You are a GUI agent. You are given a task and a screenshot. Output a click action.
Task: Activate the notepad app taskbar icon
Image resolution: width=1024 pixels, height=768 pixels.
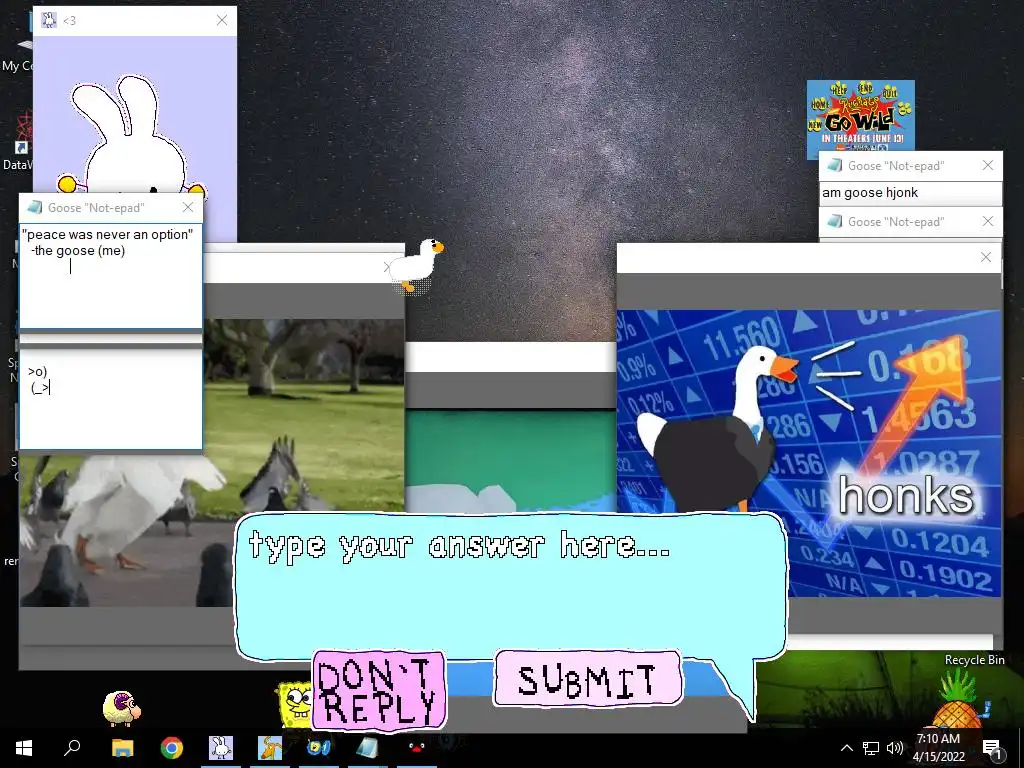click(368, 748)
